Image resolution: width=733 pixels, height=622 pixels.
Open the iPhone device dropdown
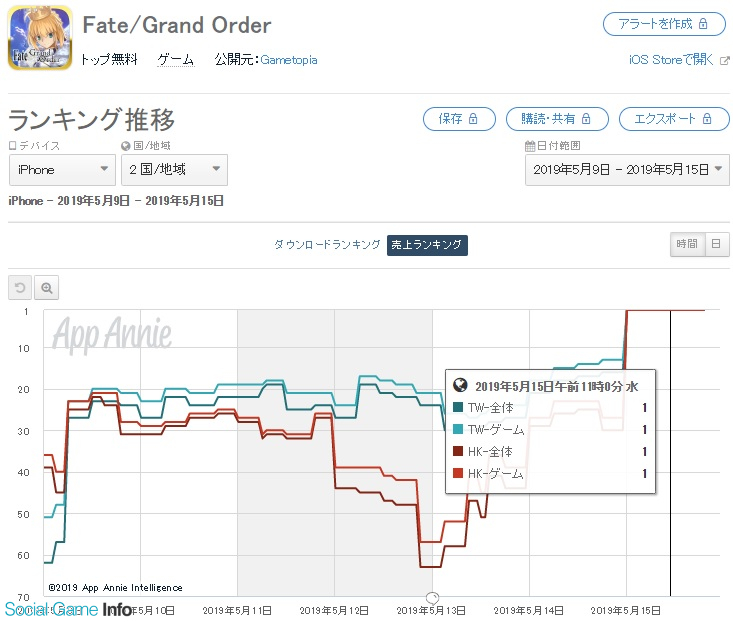point(62,170)
